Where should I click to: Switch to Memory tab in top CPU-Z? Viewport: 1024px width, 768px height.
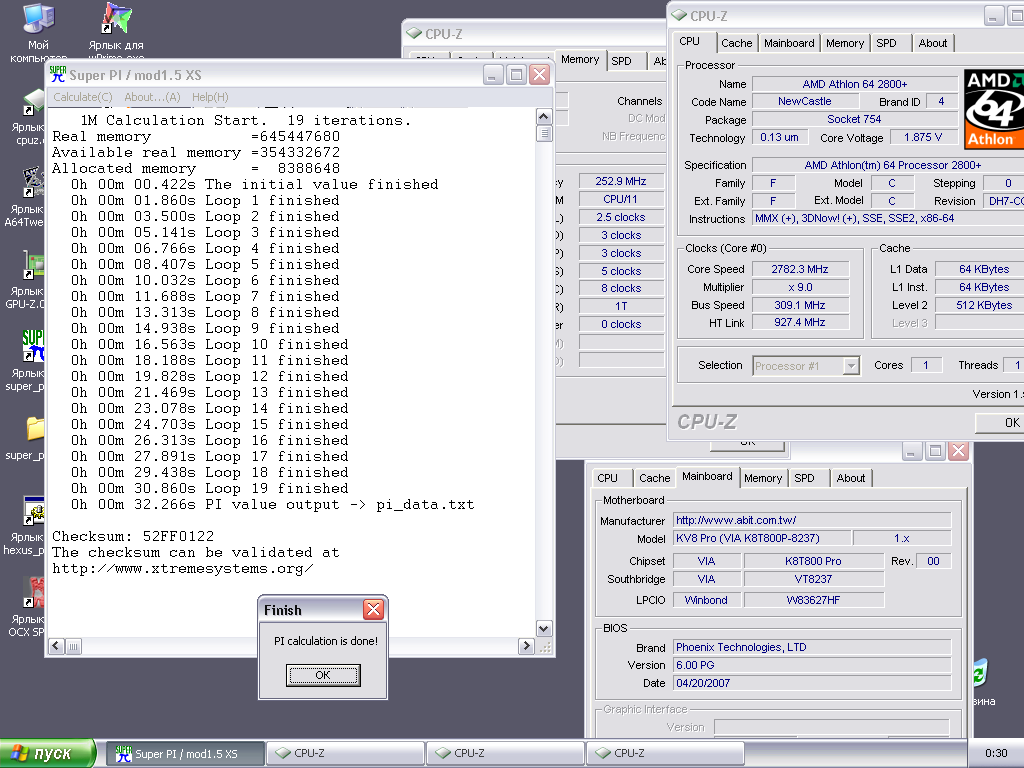(x=844, y=43)
